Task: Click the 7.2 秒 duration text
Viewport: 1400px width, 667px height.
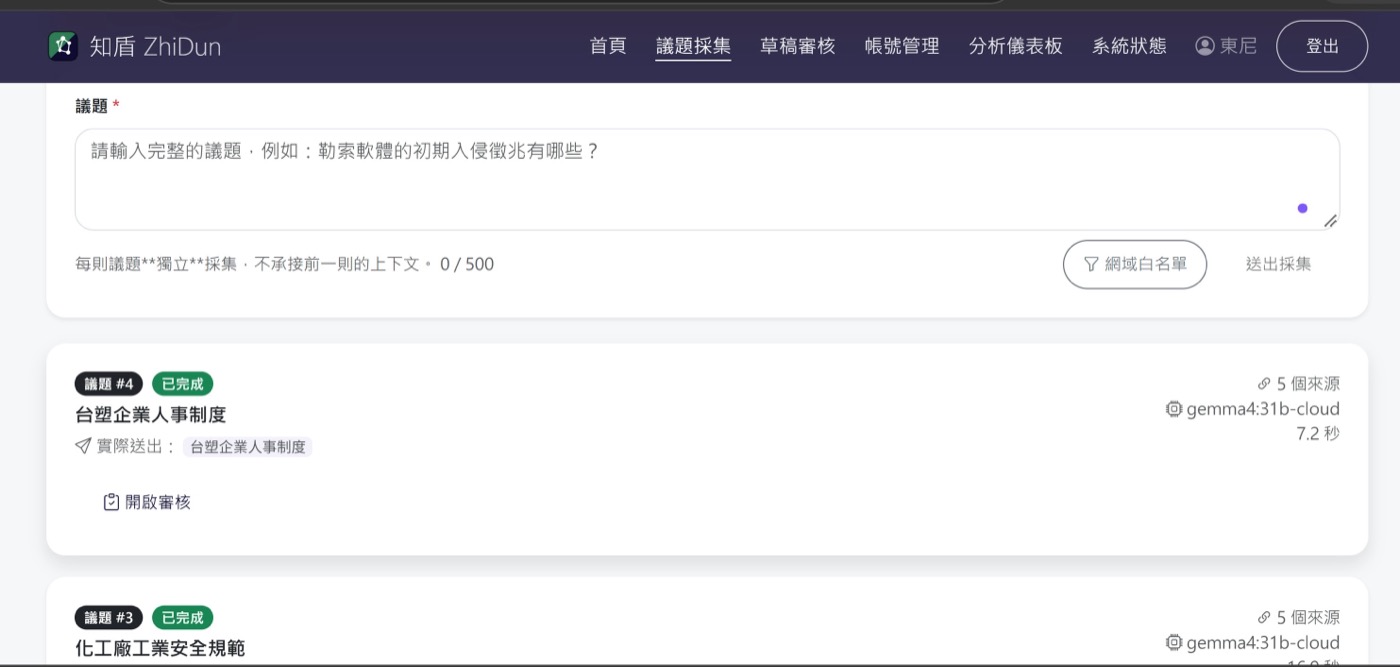Action: tap(1318, 433)
